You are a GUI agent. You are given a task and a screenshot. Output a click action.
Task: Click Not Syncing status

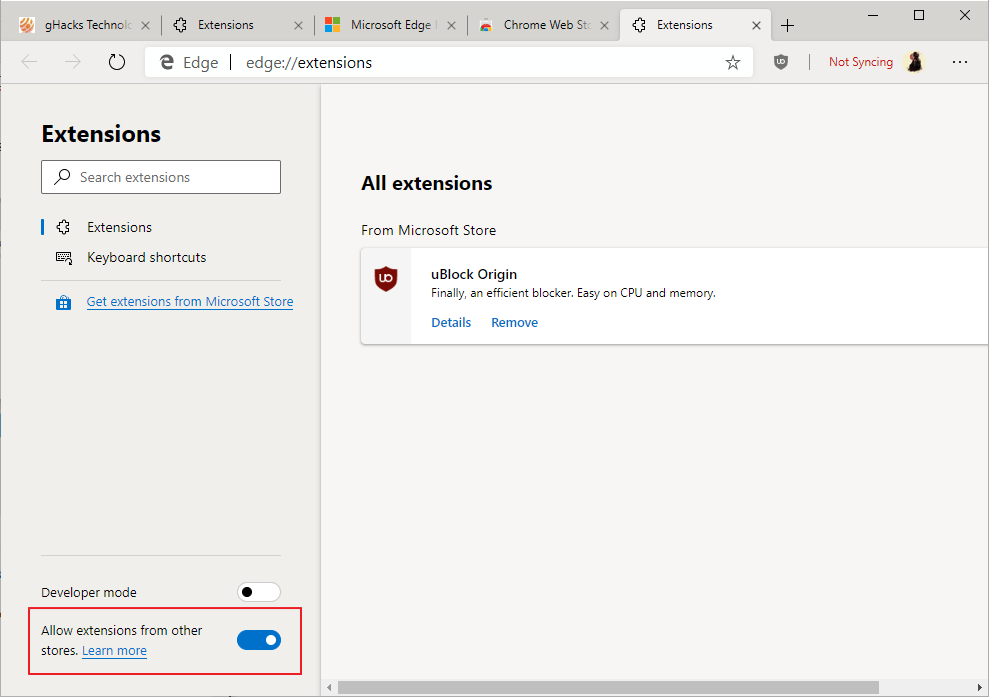click(x=861, y=62)
